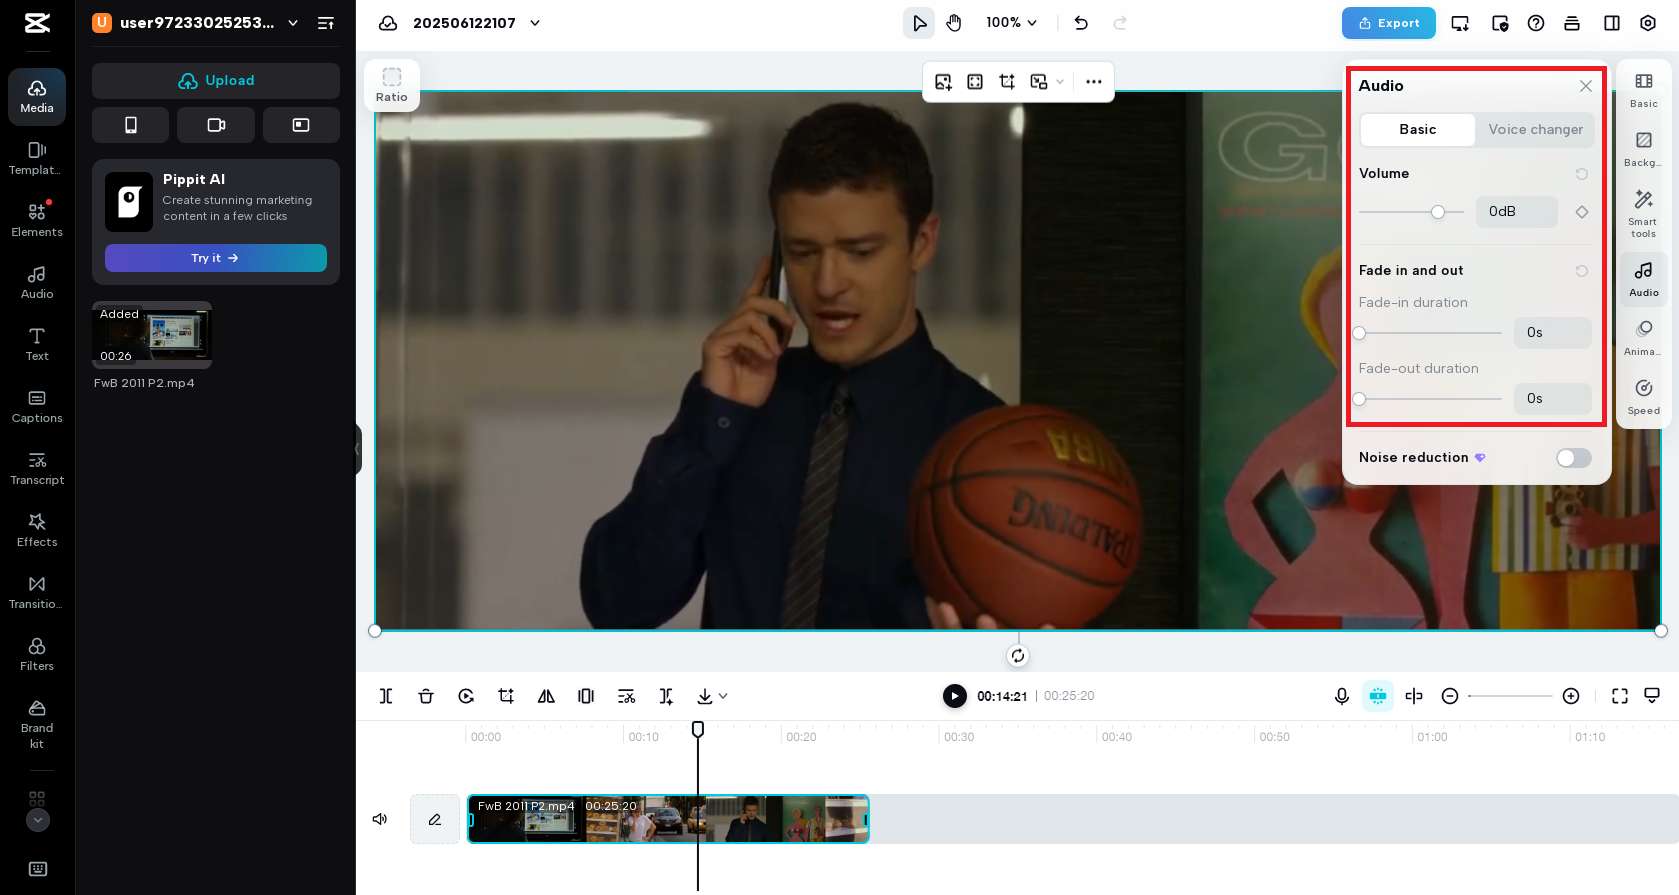
Task: Open the Elements panel in the sidebar
Action: coord(37,220)
